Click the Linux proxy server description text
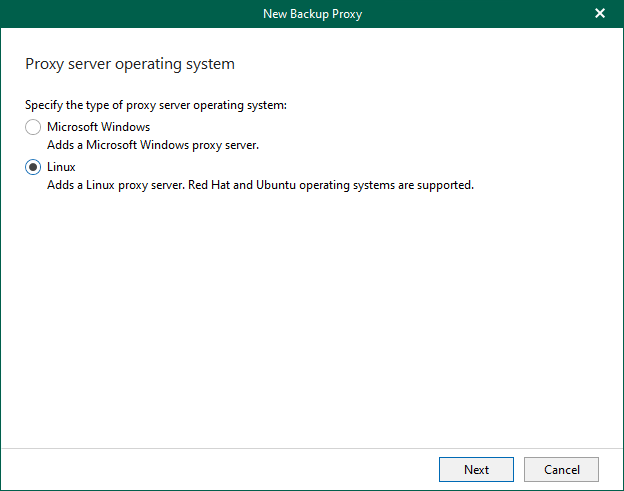The image size is (624, 491). pos(150,185)
